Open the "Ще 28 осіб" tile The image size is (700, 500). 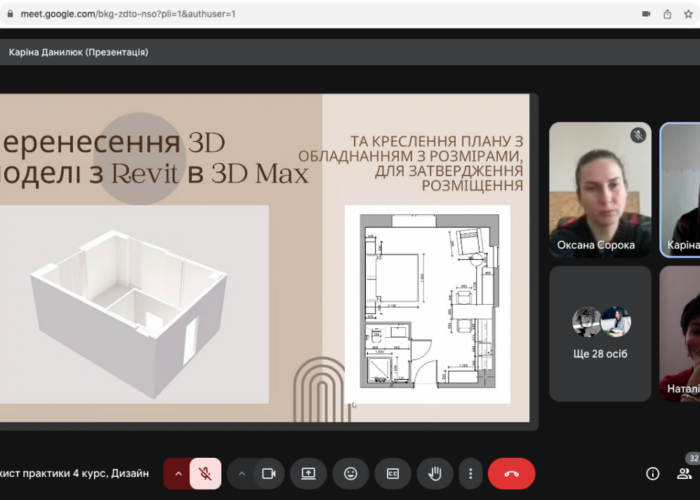pos(600,332)
